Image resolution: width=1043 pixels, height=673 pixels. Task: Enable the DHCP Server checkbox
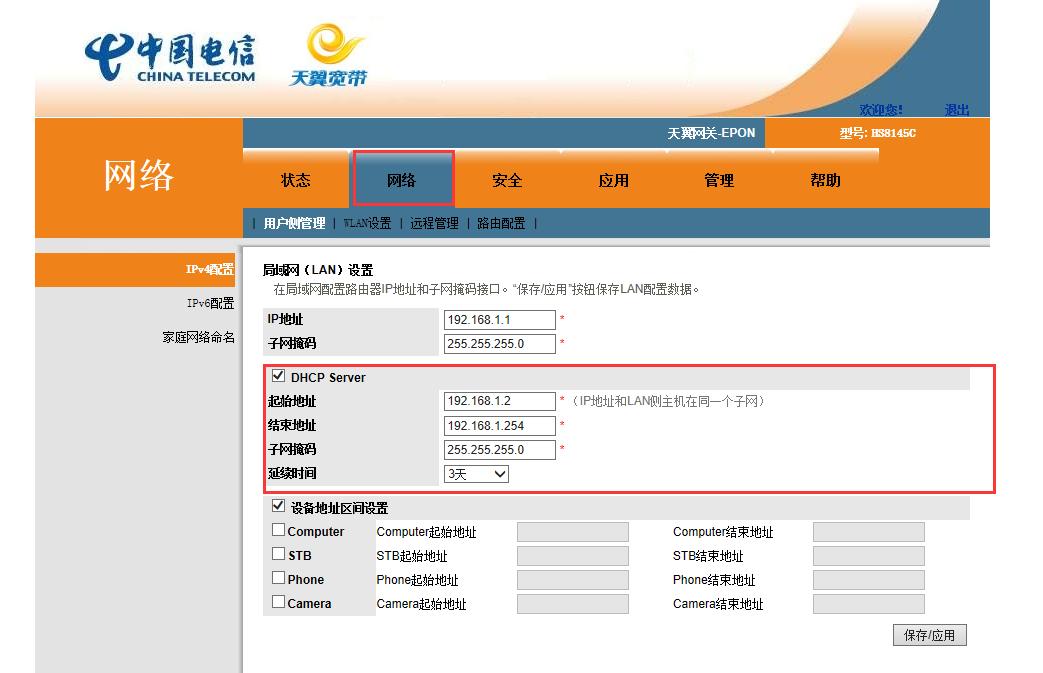tap(278, 377)
